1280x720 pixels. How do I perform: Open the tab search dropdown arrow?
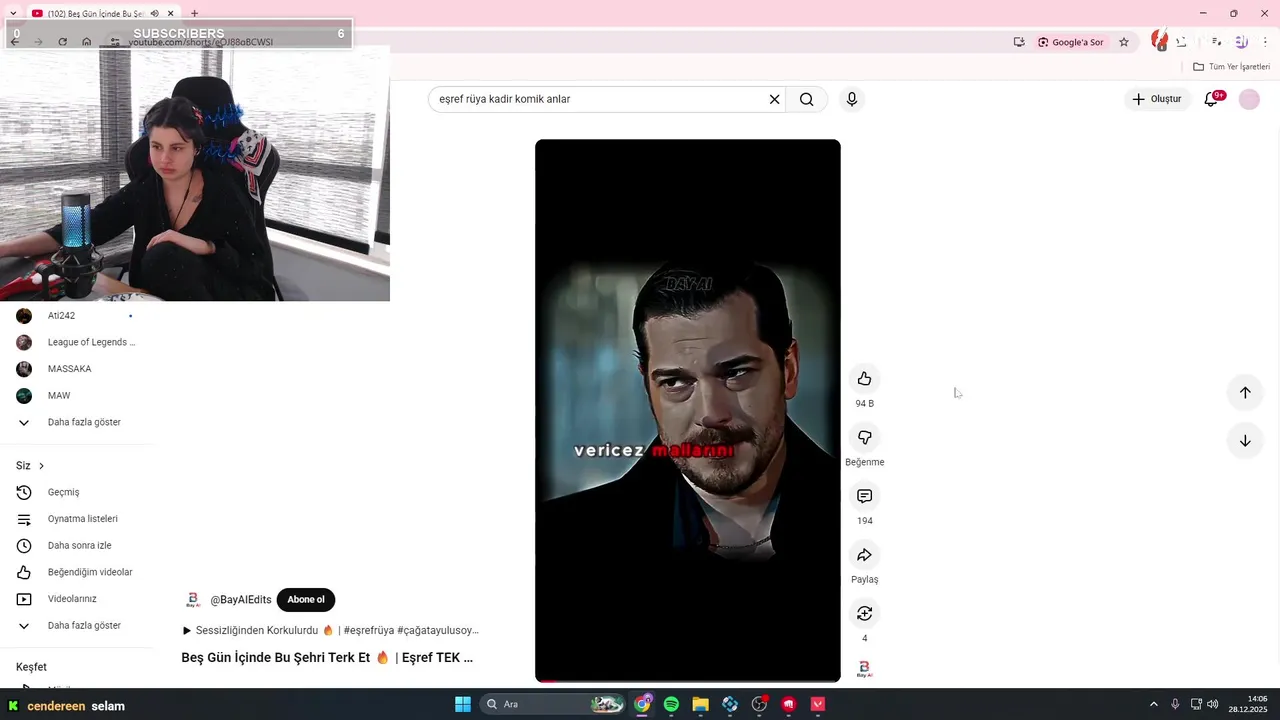12,13
